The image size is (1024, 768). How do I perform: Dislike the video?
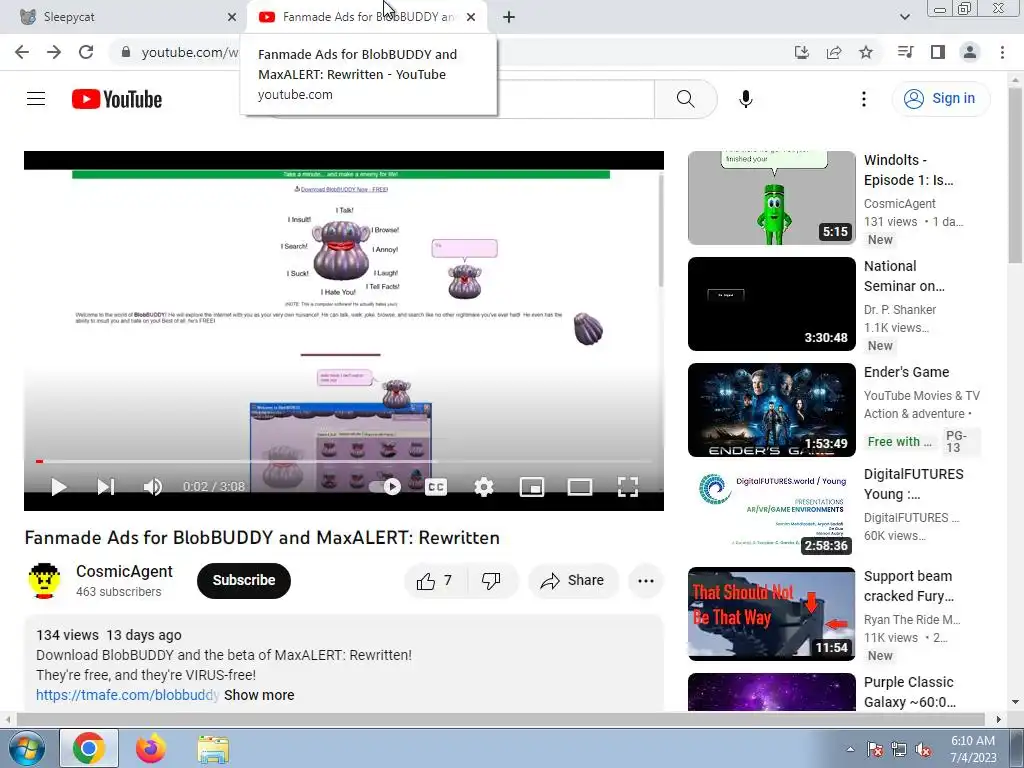tap(493, 581)
